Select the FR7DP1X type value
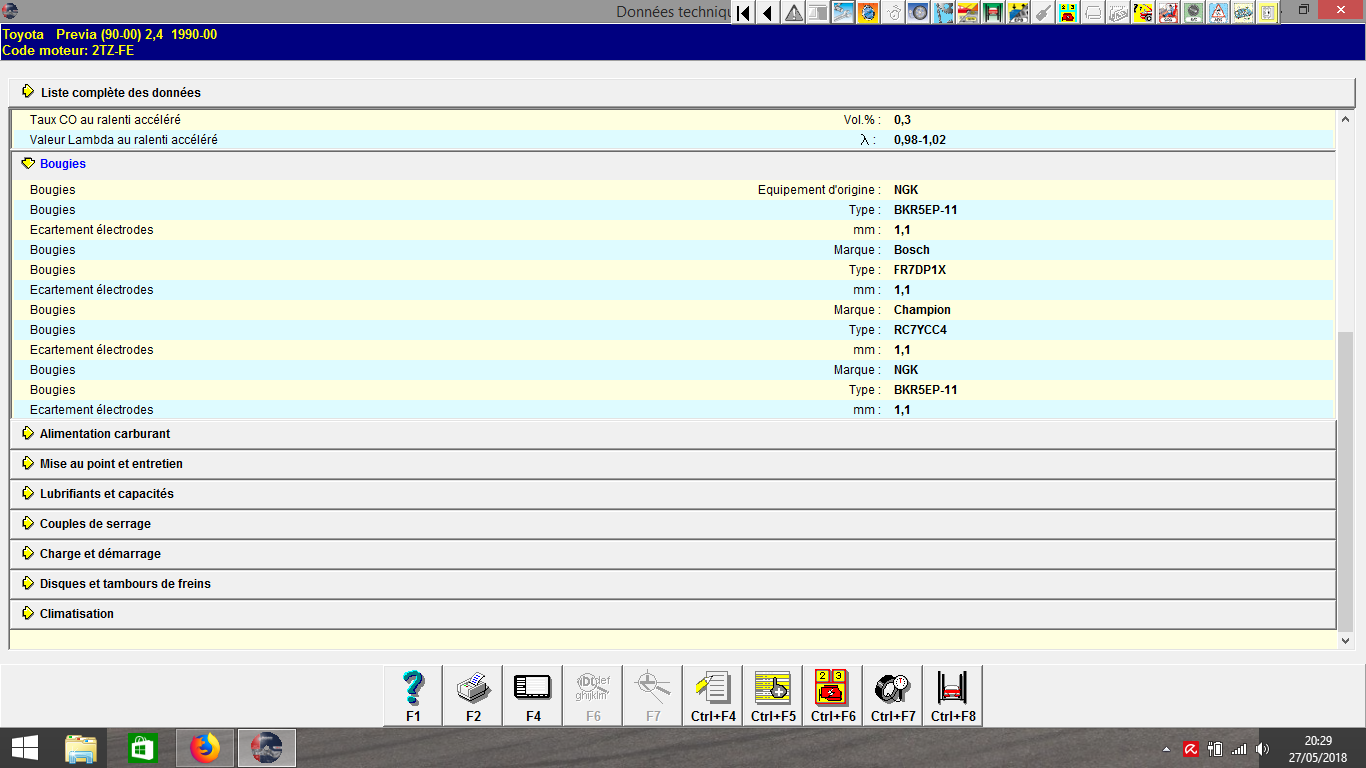The height and width of the screenshot is (768, 1366). 918,270
